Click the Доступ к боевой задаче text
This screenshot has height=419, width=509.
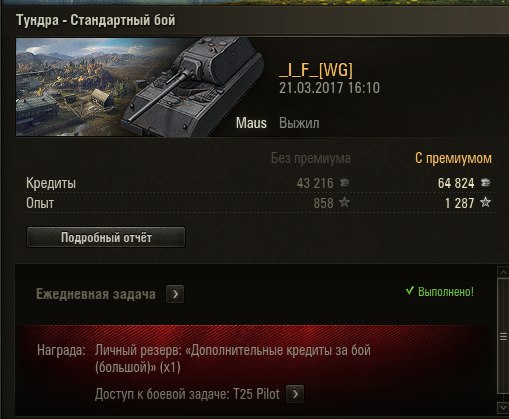coord(187,394)
